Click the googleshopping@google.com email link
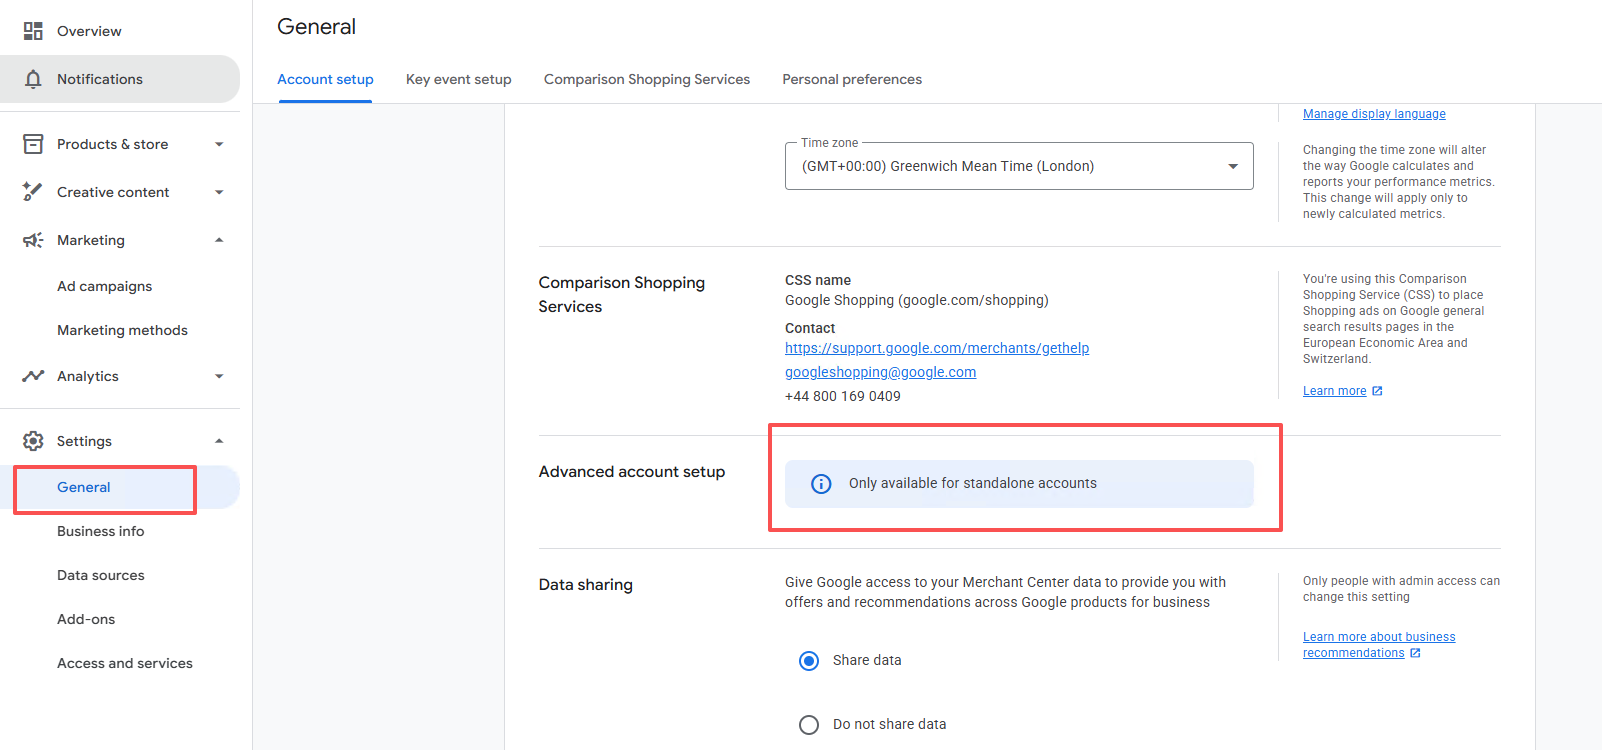 tap(881, 372)
